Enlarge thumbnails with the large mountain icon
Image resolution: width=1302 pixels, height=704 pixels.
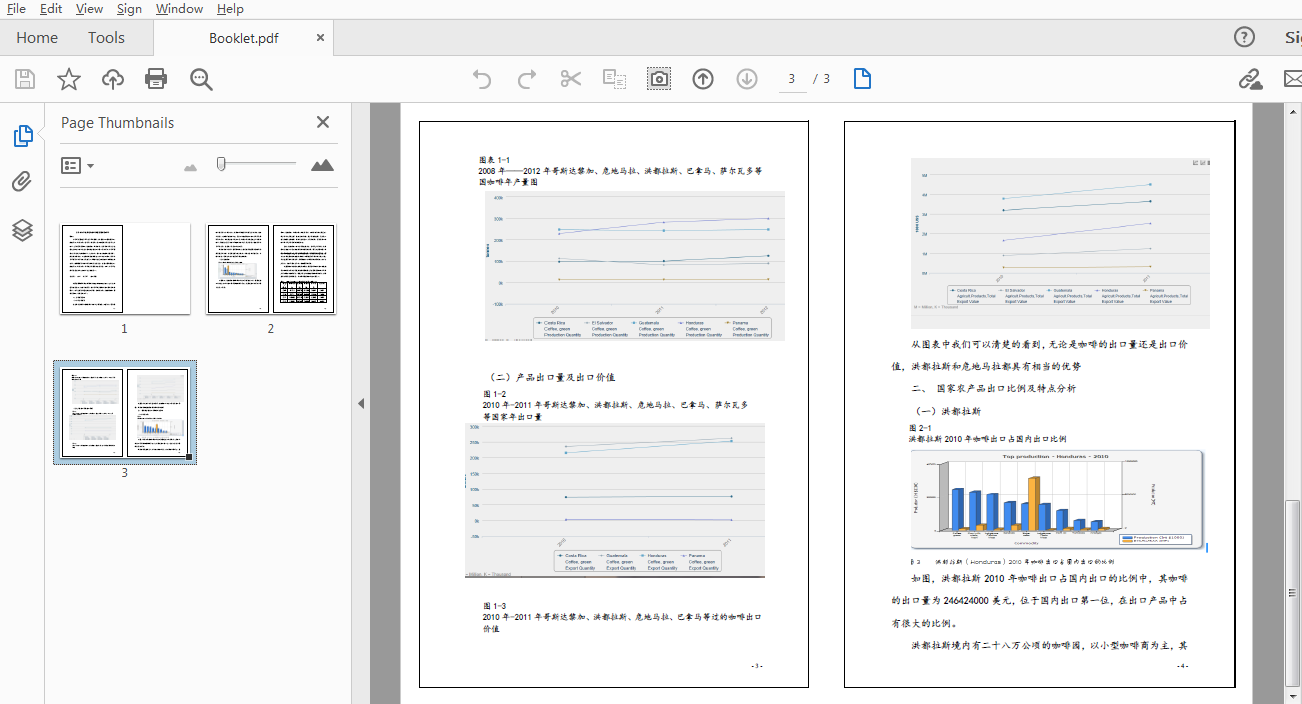322,165
